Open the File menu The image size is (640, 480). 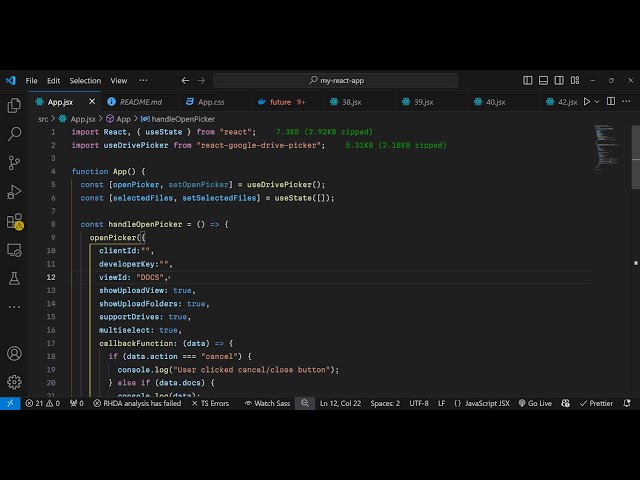pos(32,80)
